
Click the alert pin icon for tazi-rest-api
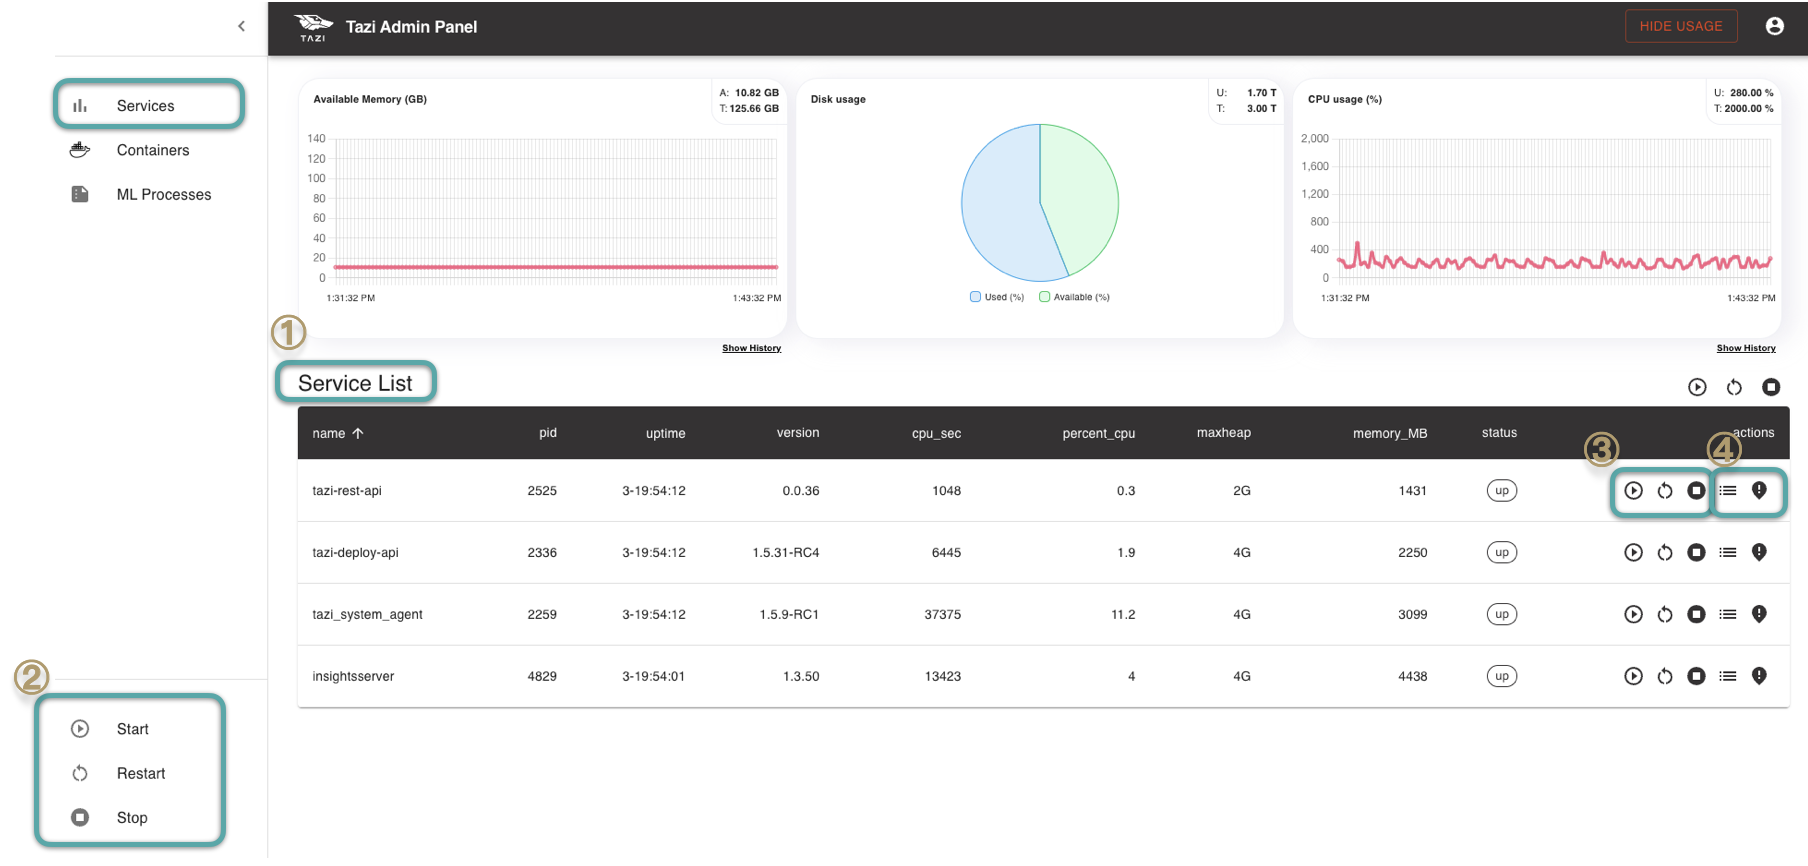click(x=1759, y=490)
